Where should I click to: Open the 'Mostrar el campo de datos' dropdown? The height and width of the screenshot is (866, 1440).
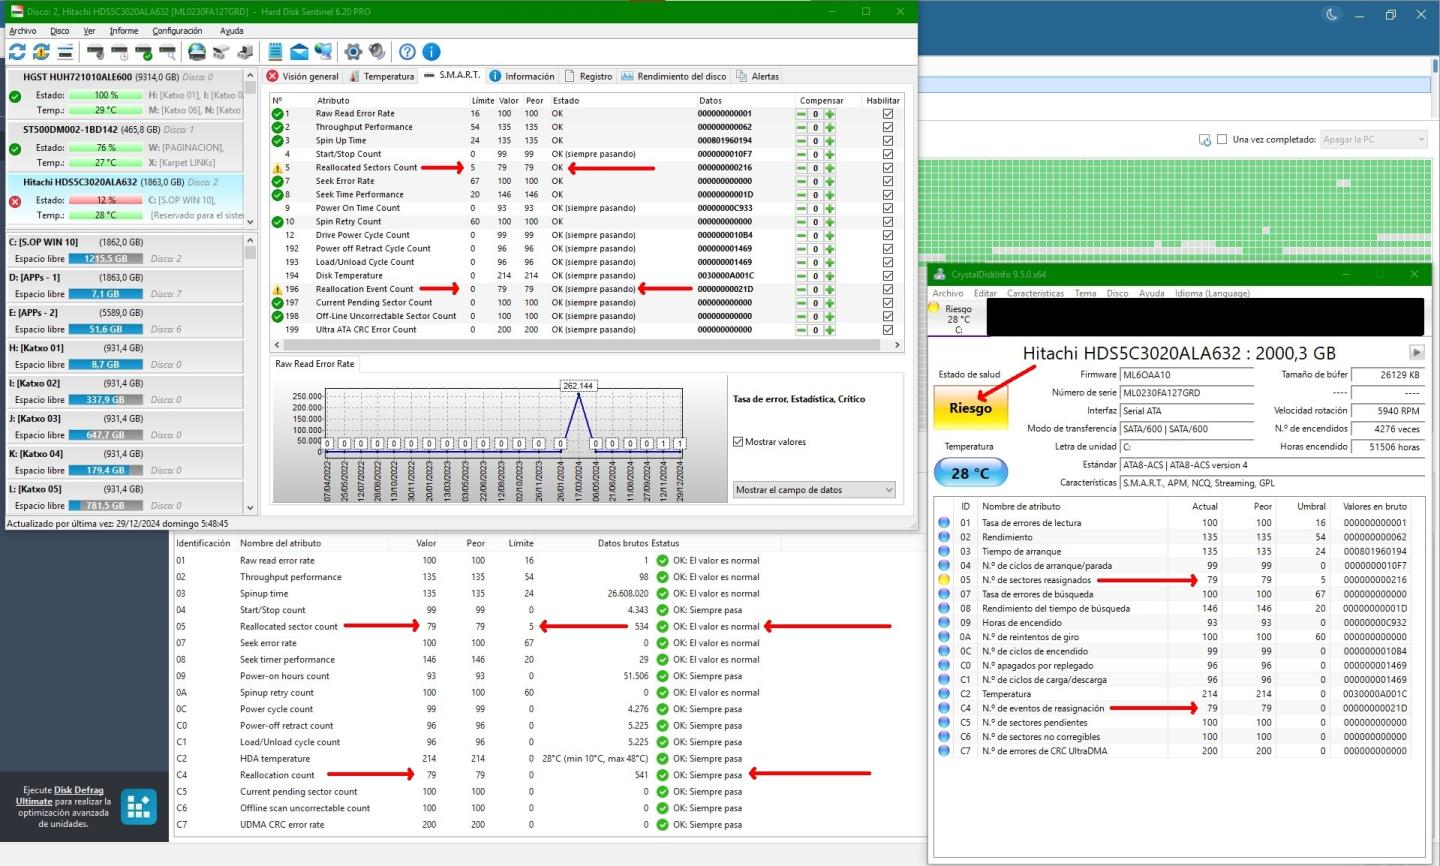814,490
